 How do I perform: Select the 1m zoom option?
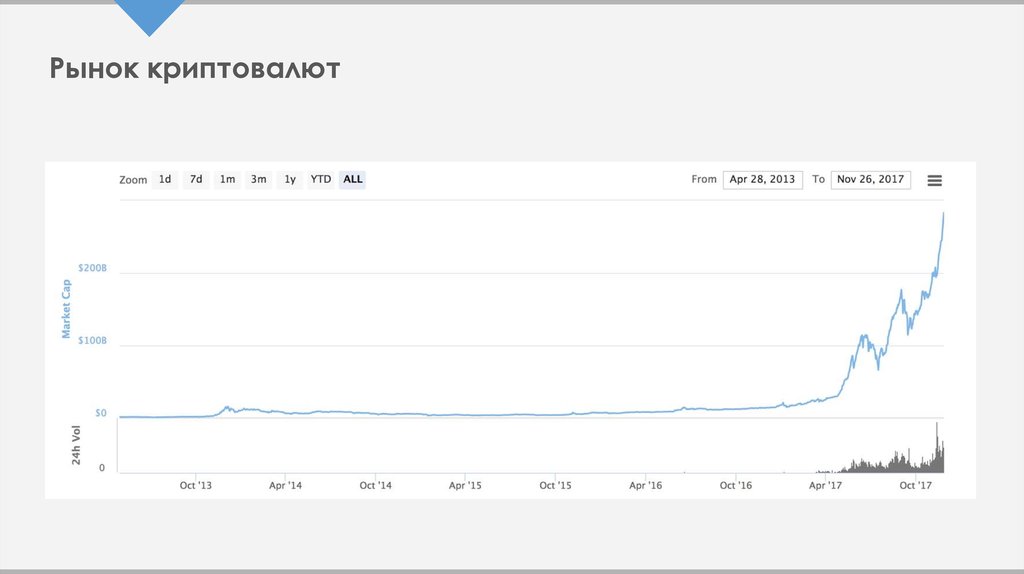pos(227,180)
